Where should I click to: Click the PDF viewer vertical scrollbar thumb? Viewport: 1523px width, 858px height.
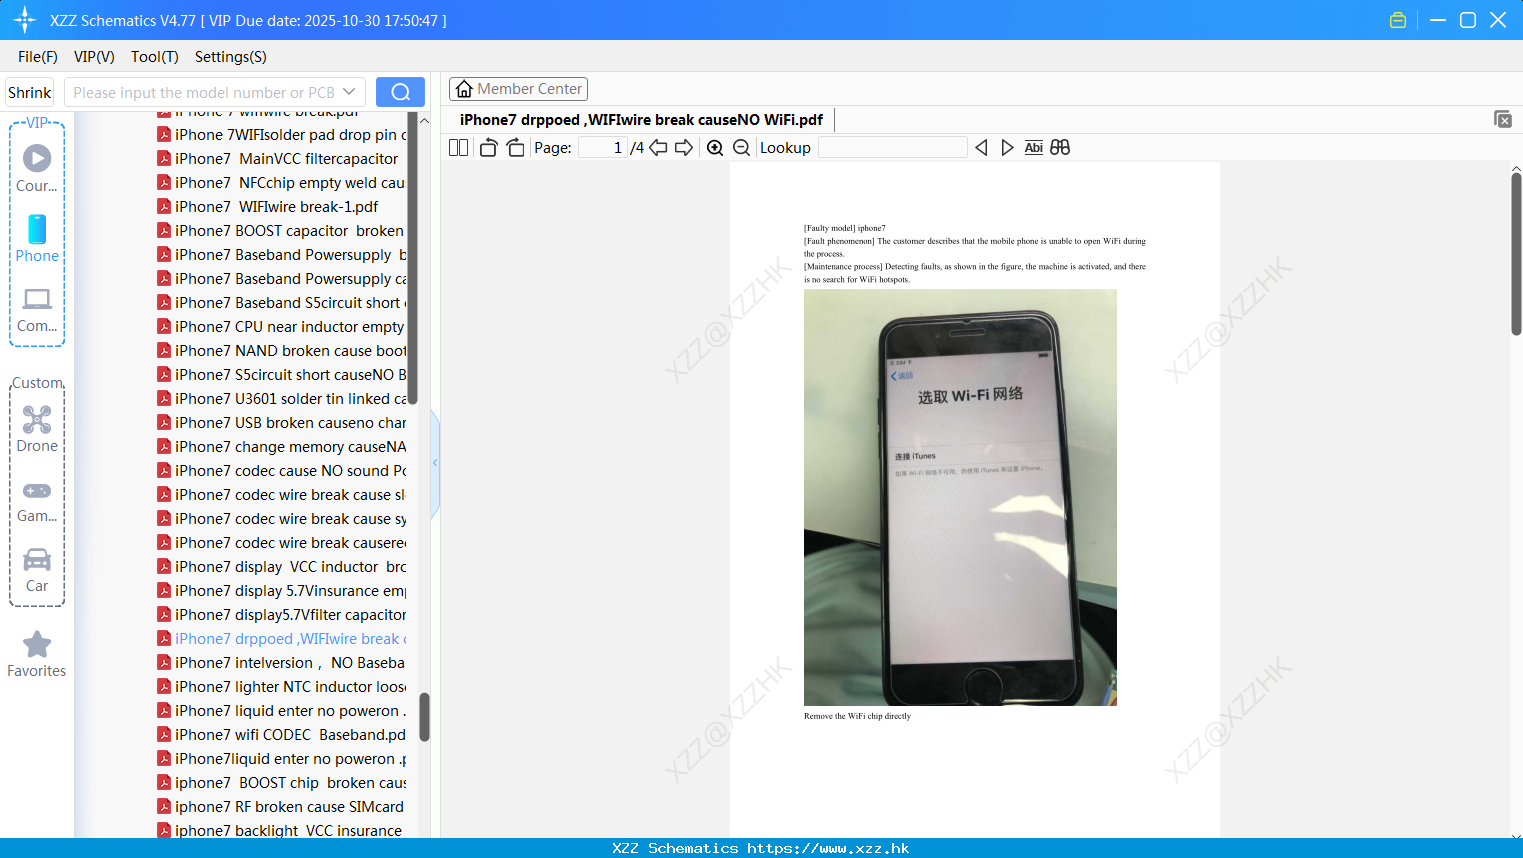tap(1516, 254)
